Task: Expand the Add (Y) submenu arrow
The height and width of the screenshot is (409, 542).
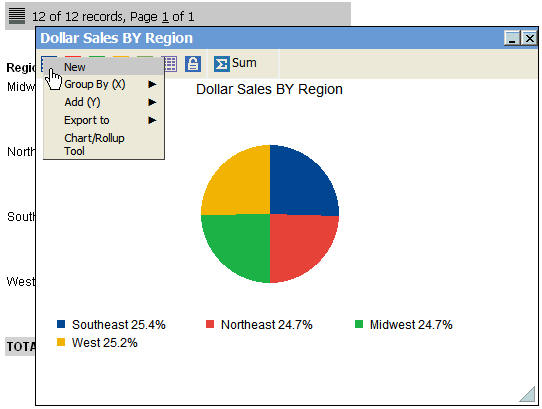Action: (152, 102)
